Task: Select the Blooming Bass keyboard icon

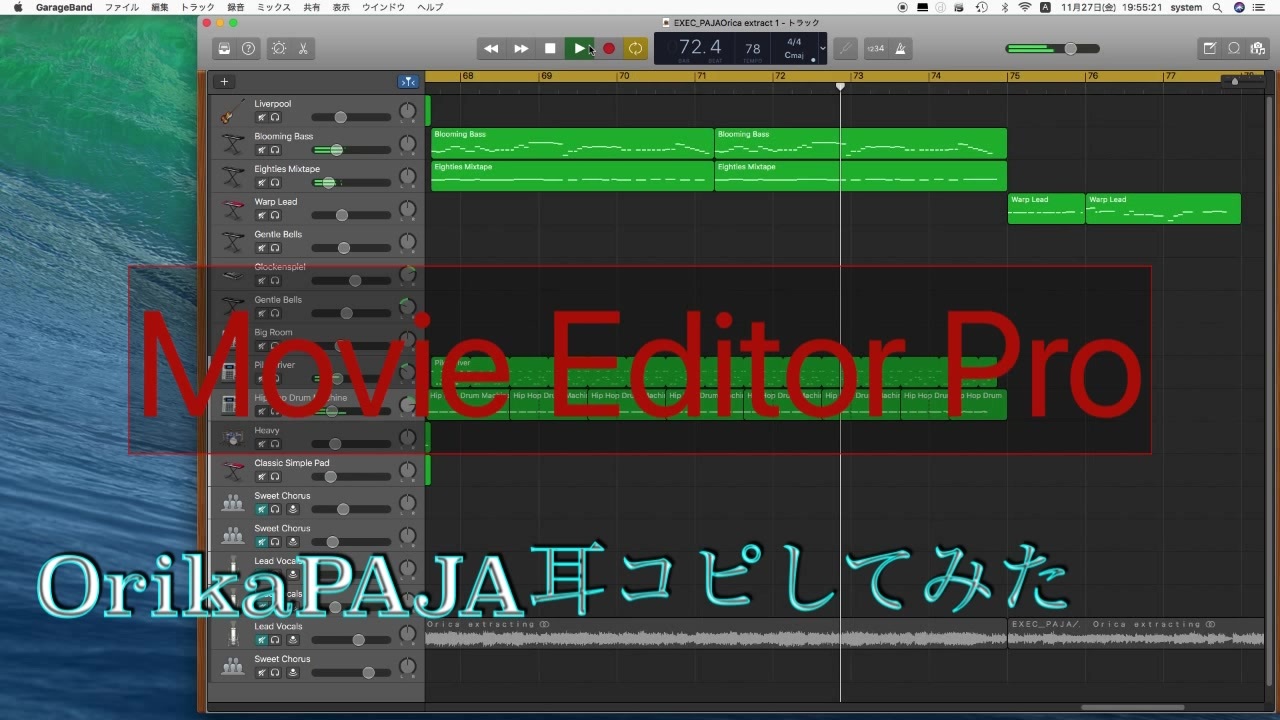Action: (233, 143)
